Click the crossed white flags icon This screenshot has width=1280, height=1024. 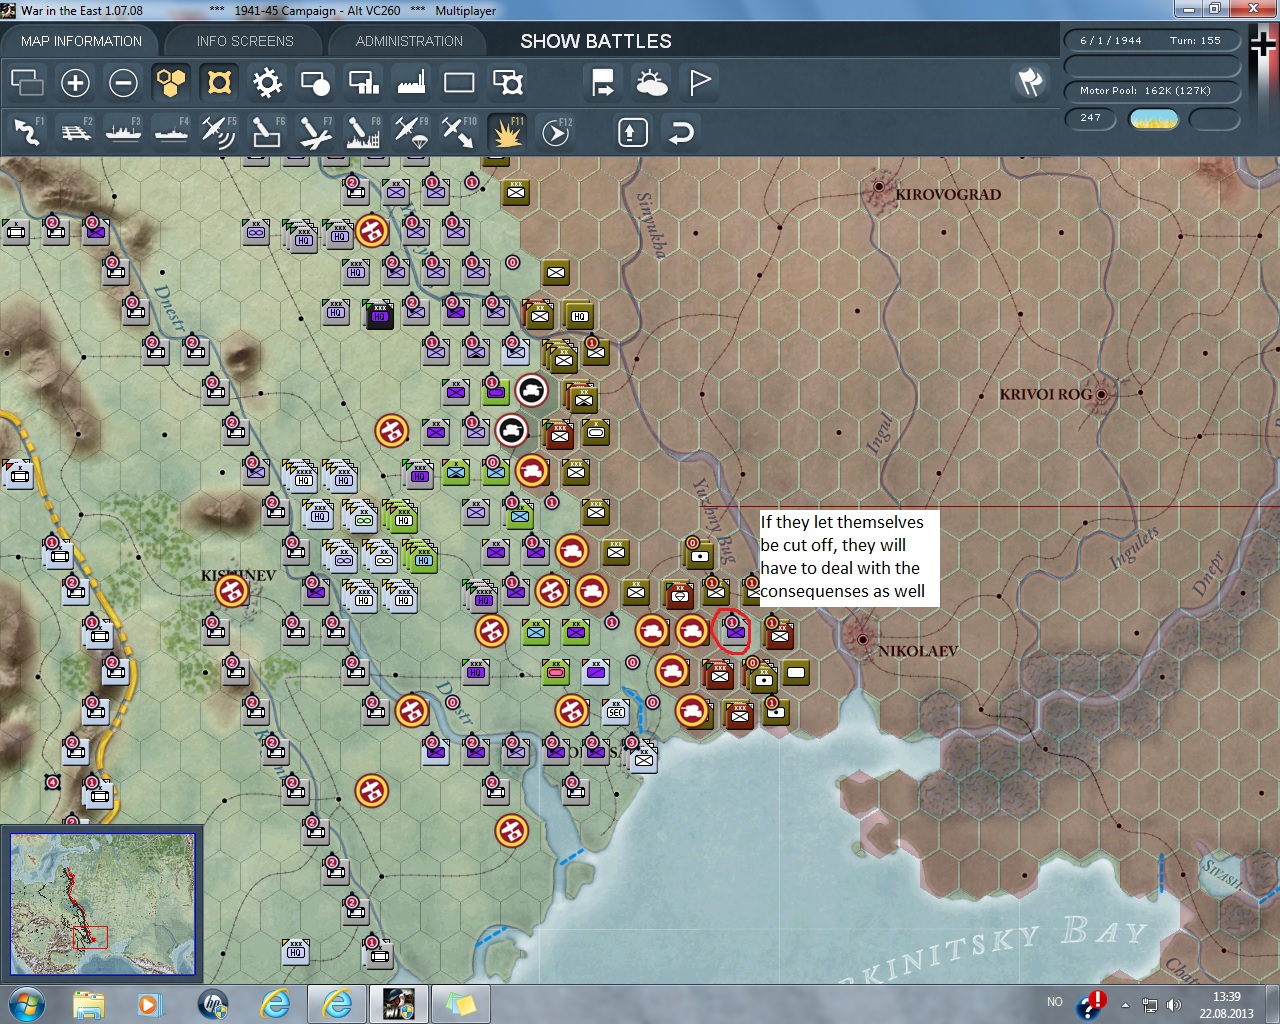[x=1030, y=82]
